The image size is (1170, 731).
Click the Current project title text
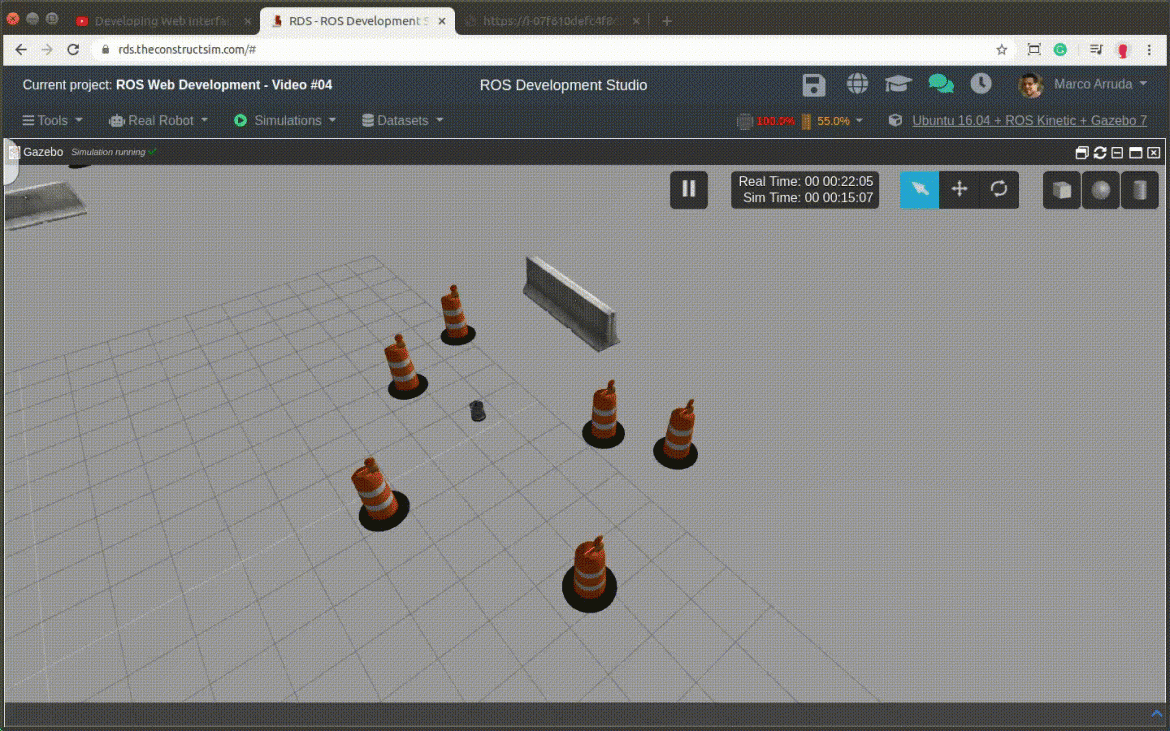pos(177,85)
